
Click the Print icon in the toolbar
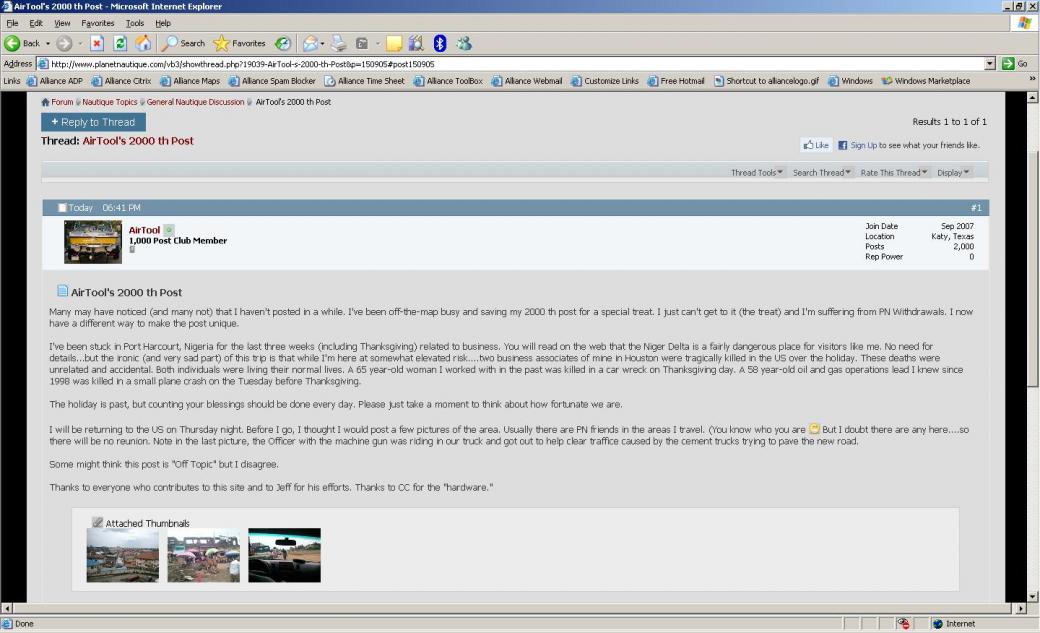click(x=339, y=43)
